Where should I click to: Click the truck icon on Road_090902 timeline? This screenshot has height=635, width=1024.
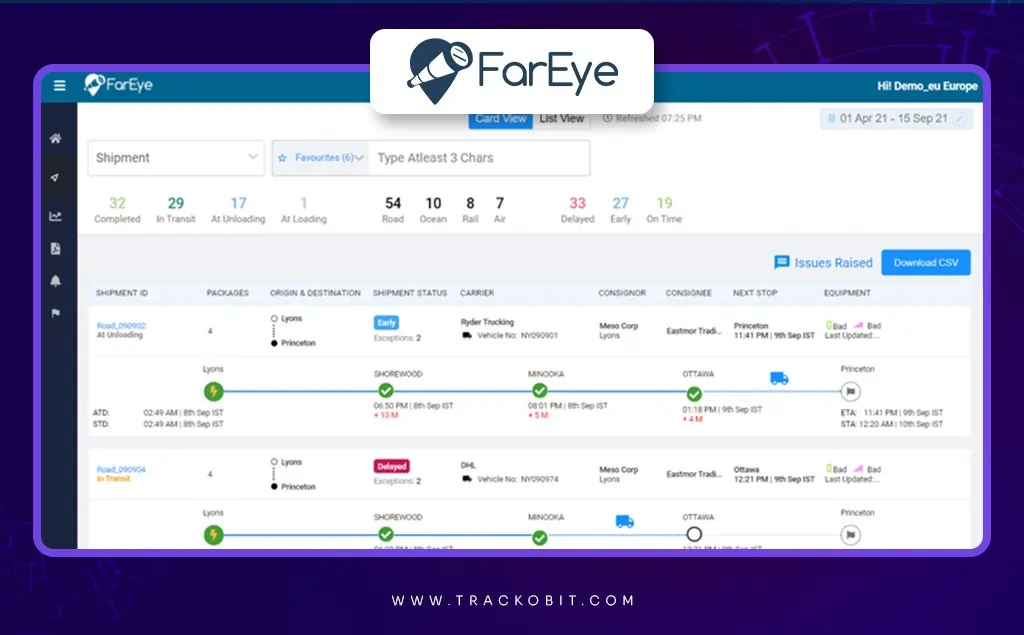pyautogui.click(x=779, y=378)
